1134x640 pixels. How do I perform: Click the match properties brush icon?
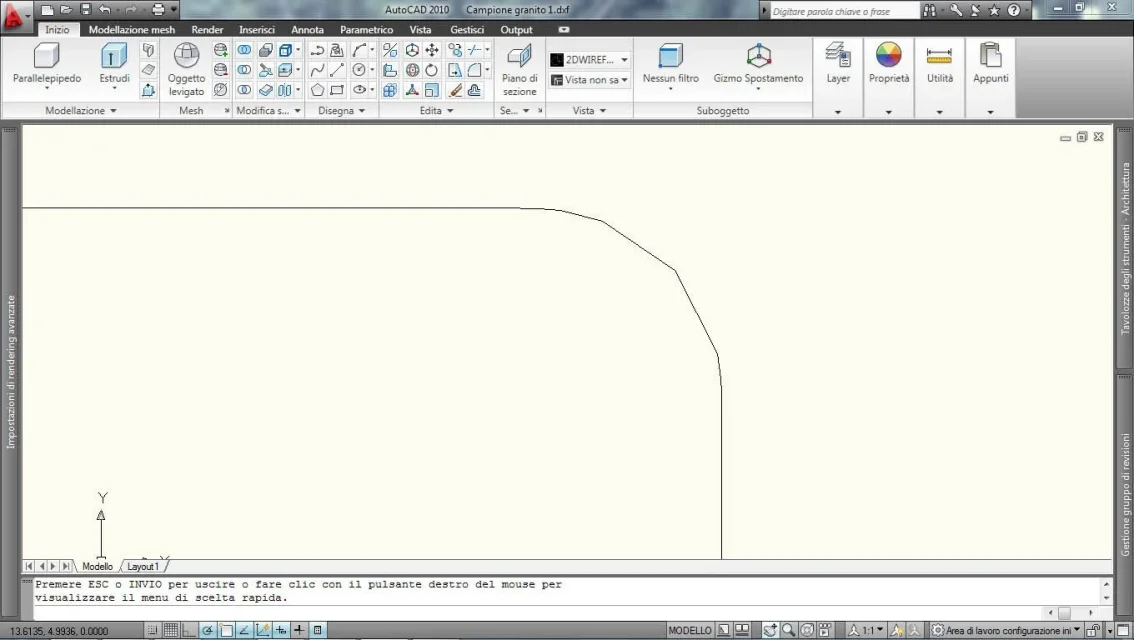click(455, 90)
